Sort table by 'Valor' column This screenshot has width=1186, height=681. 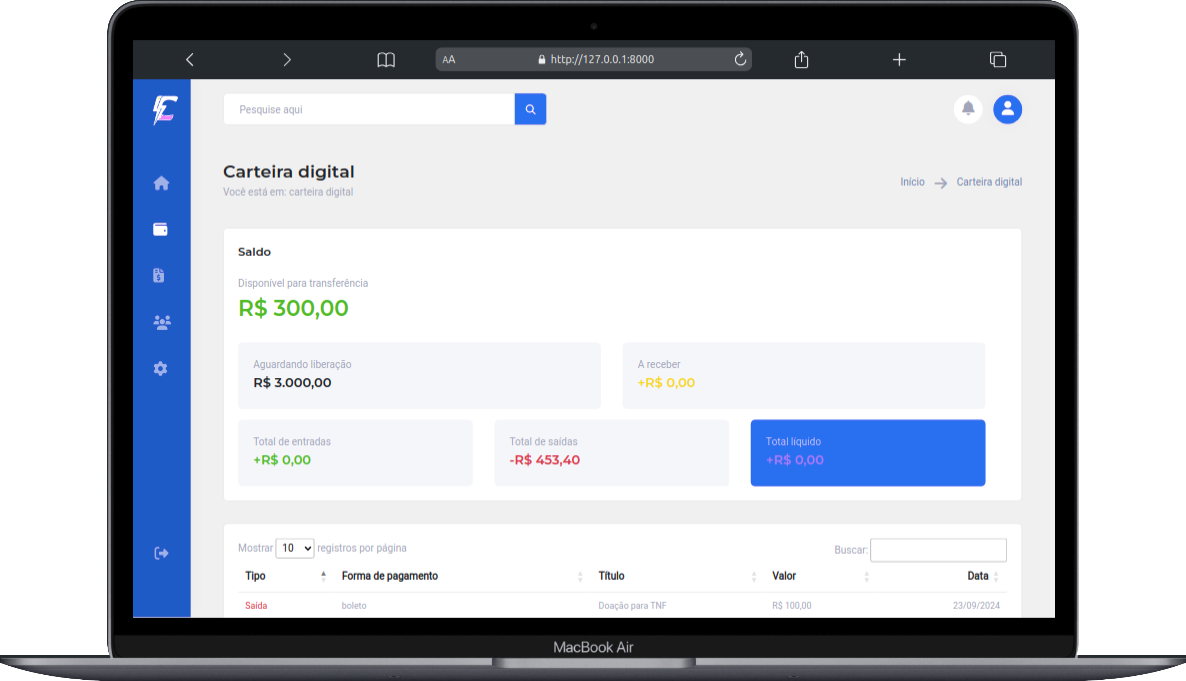point(821,576)
